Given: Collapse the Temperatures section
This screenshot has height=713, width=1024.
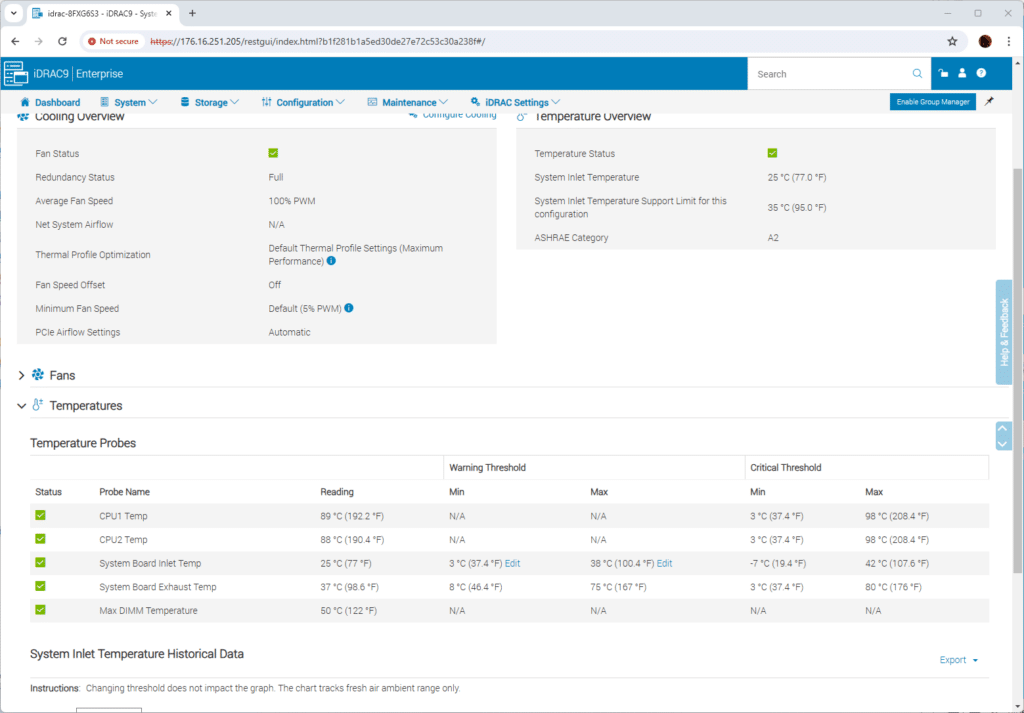Looking at the screenshot, I should pos(22,406).
